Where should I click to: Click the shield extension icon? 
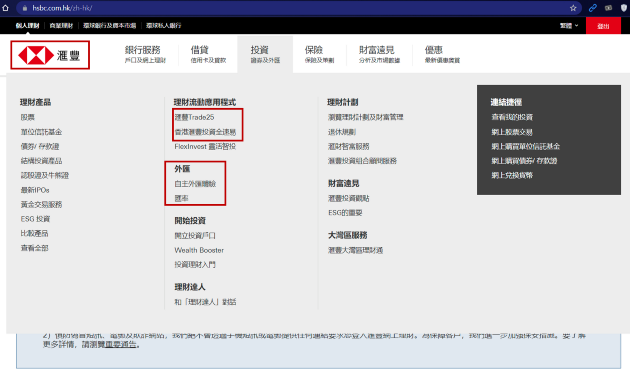624,8
